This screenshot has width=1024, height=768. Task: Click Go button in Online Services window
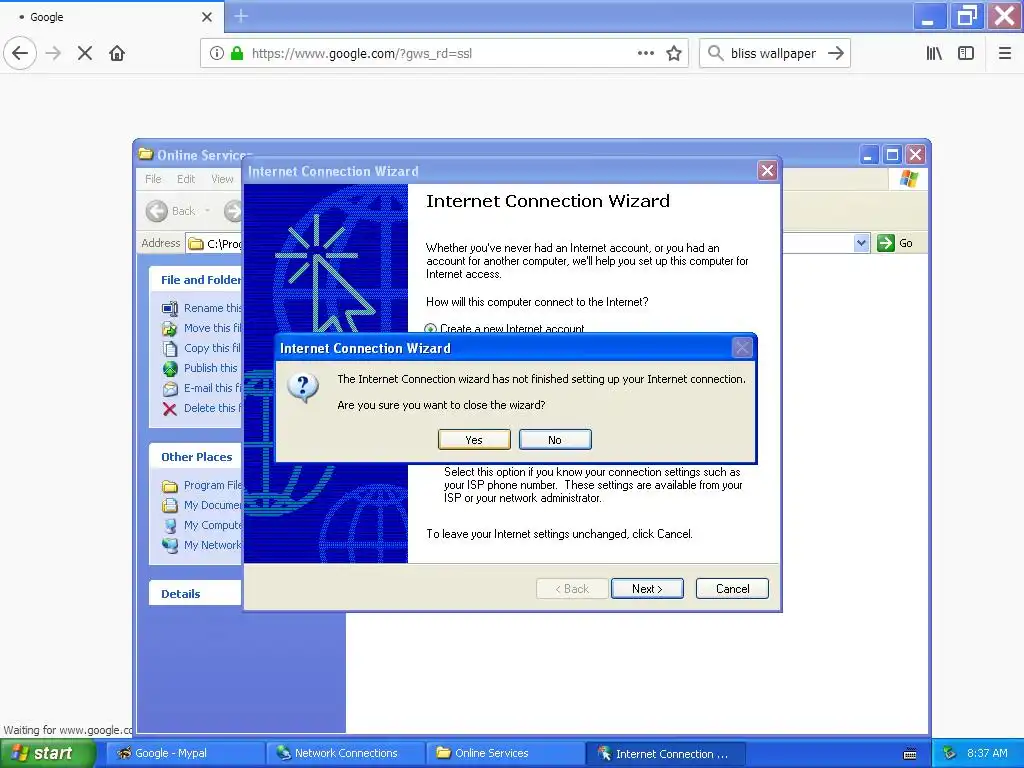[895, 243]
